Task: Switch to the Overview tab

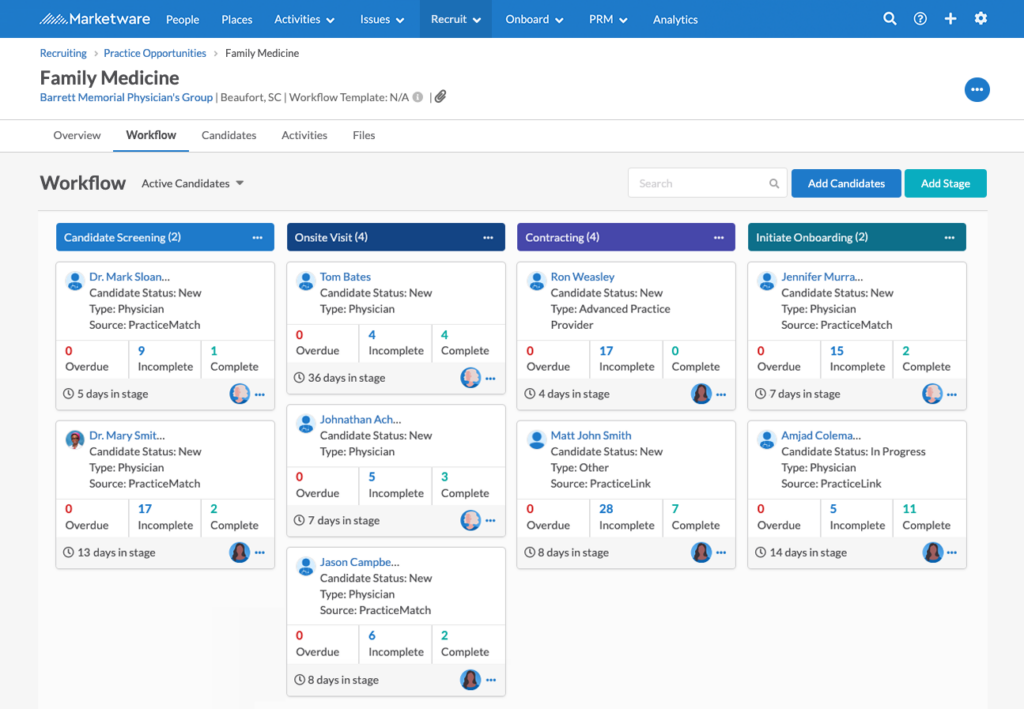Action: pos(76,134)
